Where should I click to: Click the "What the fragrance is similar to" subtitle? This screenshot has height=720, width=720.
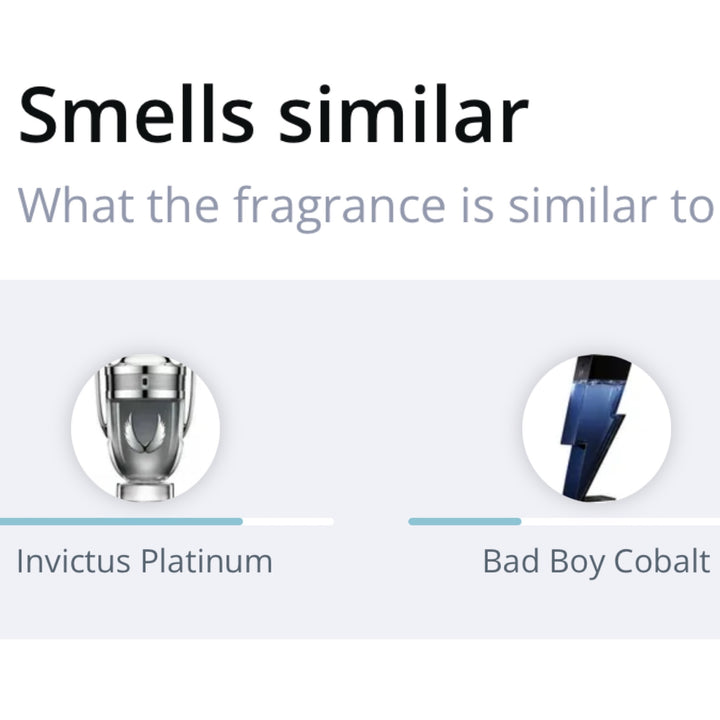point(366,206)
